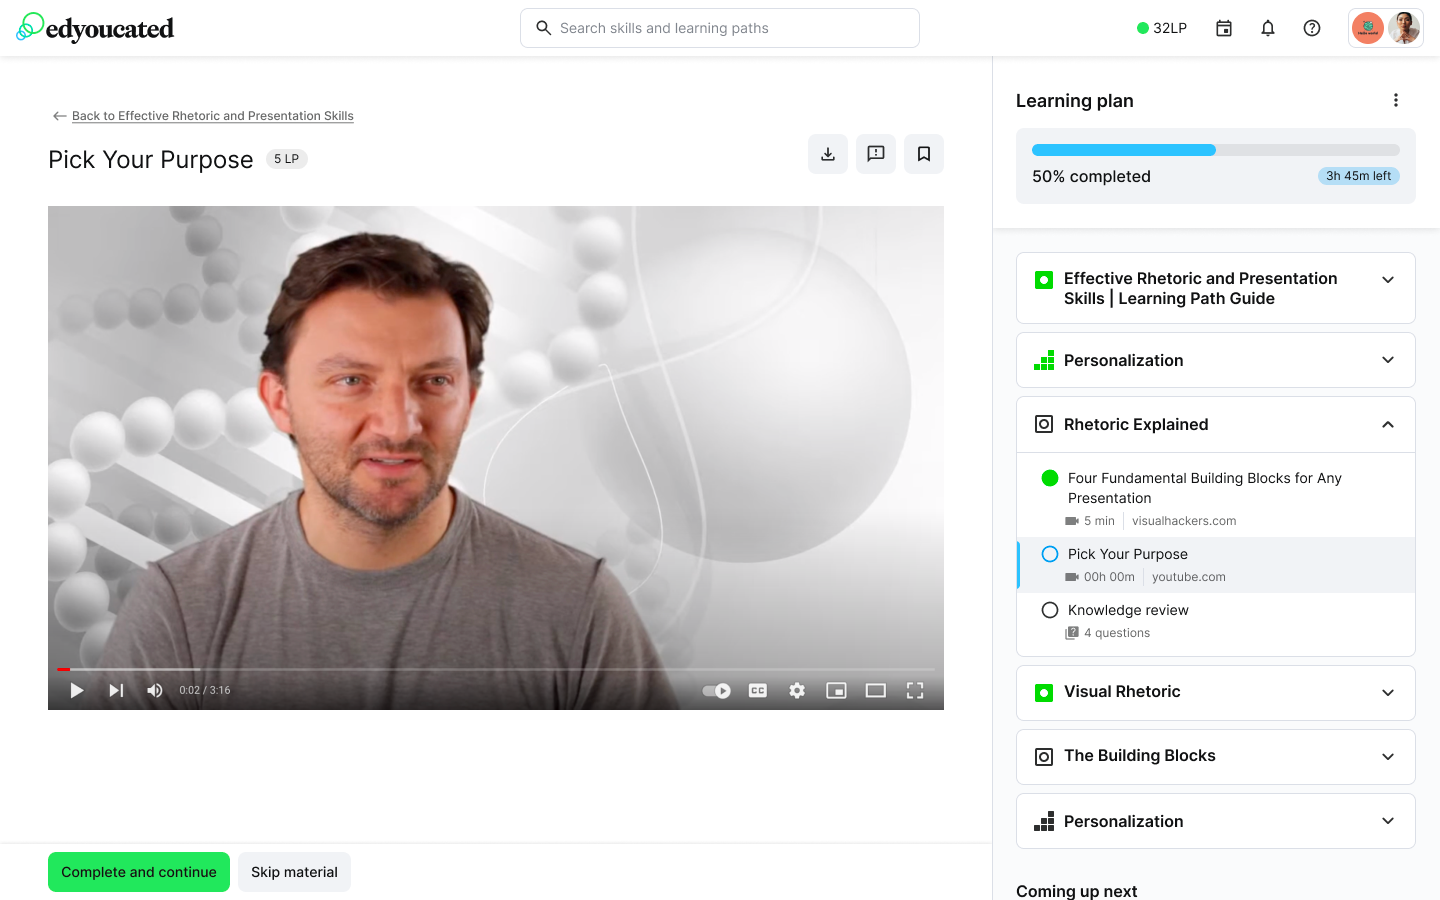This screenshot has width=1440, height=900.
Task: Open the calendar in the top bar
Action: [x=1223, y=28]
